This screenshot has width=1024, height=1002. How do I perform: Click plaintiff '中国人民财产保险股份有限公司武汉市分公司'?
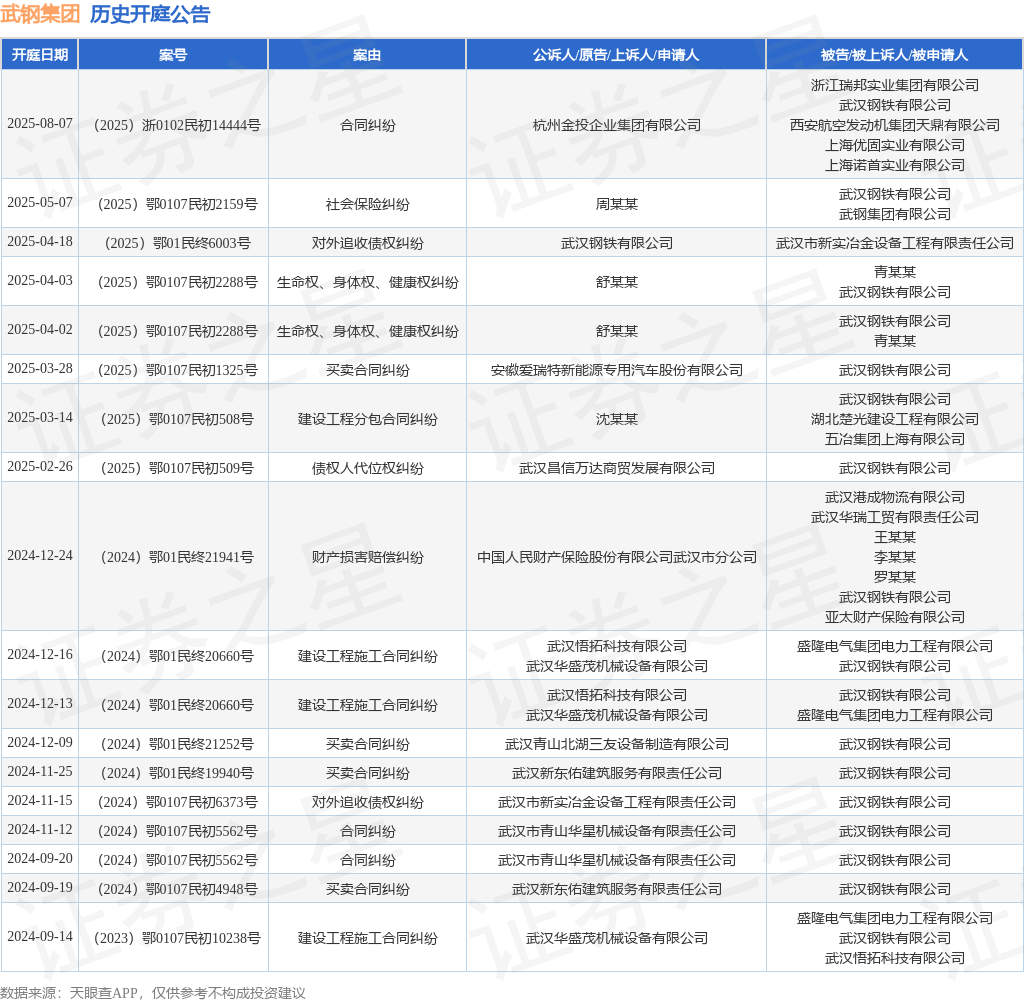click(616, 557)
